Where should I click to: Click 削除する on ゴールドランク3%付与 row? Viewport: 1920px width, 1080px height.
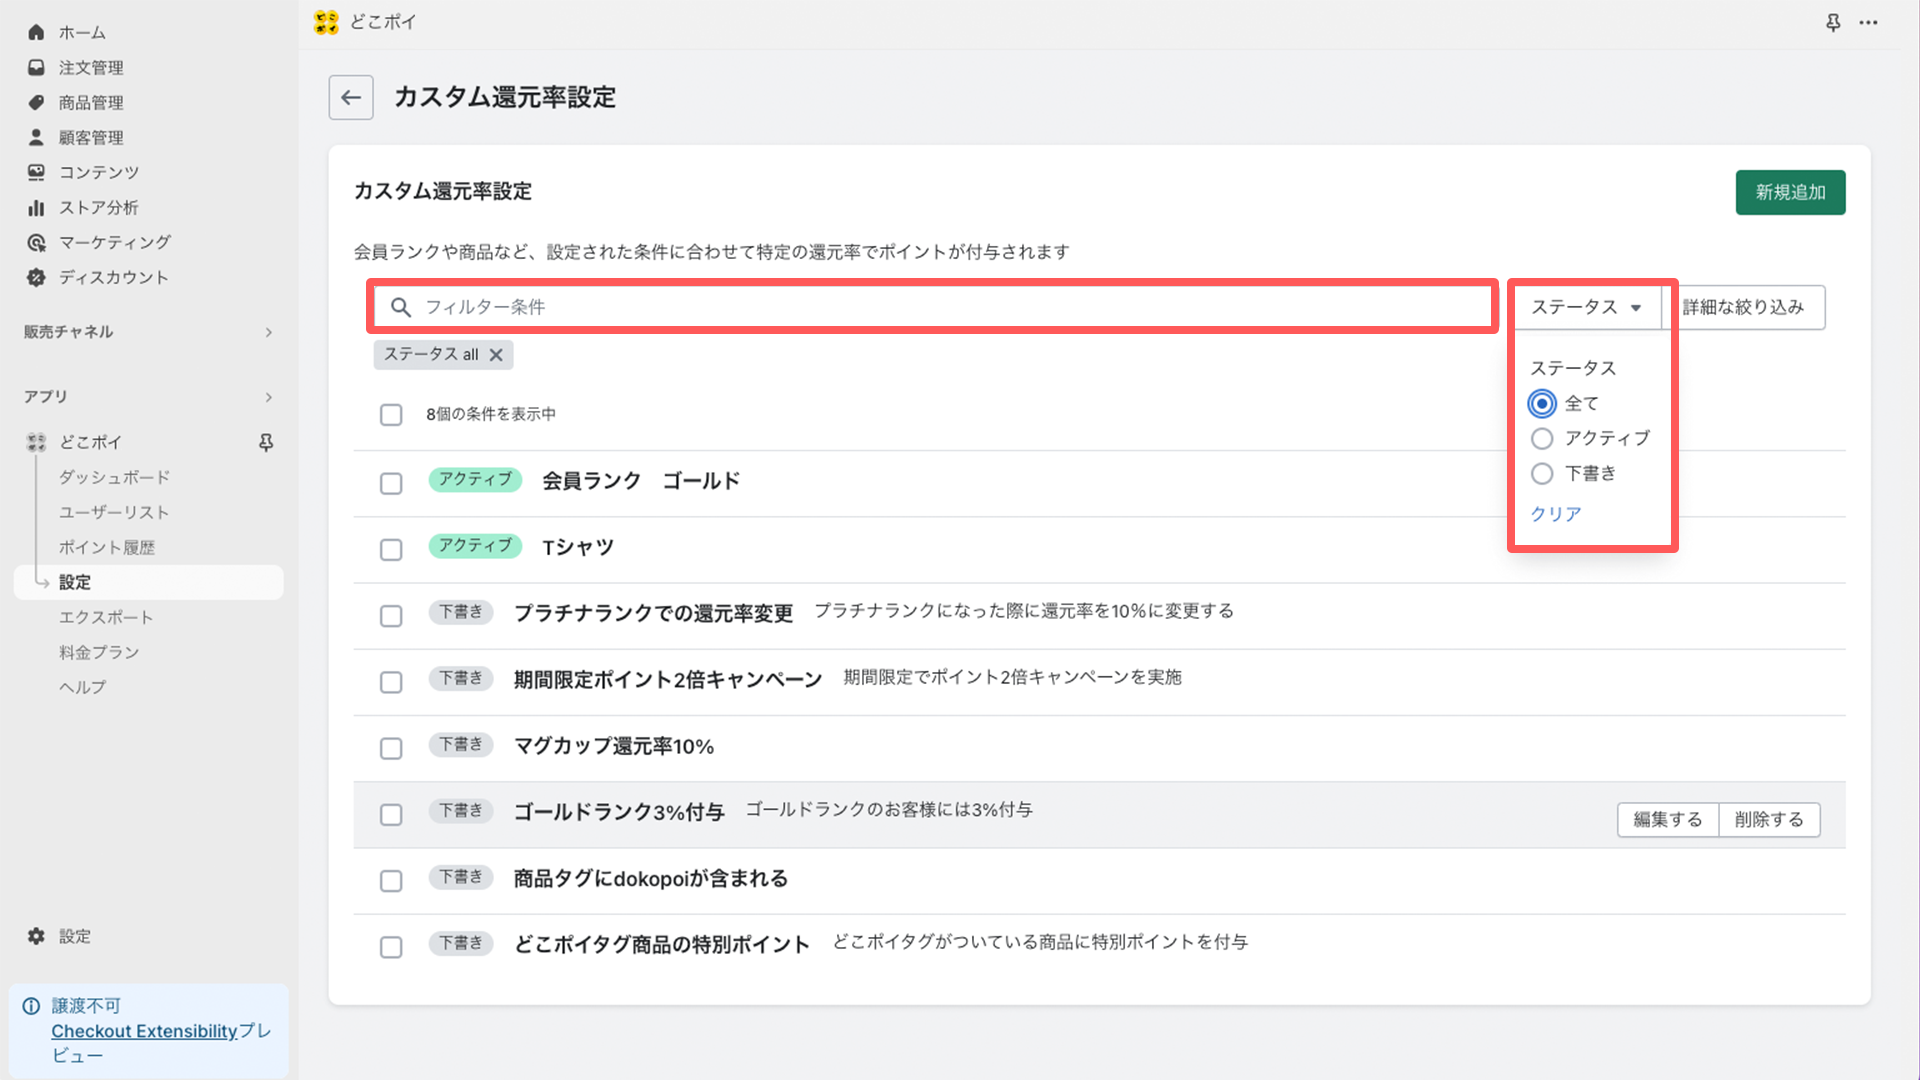point(1769,819)
